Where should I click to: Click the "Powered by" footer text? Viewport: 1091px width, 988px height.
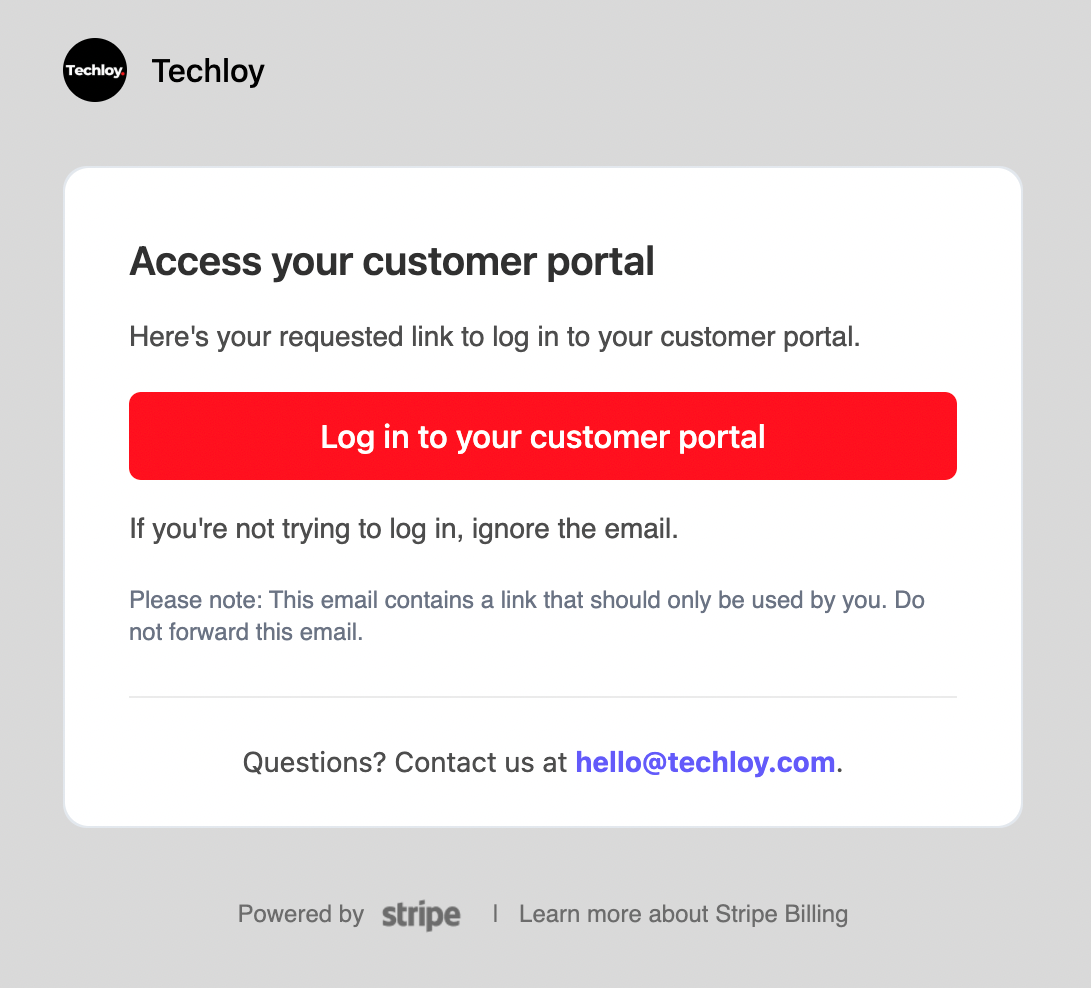[300, 914]
